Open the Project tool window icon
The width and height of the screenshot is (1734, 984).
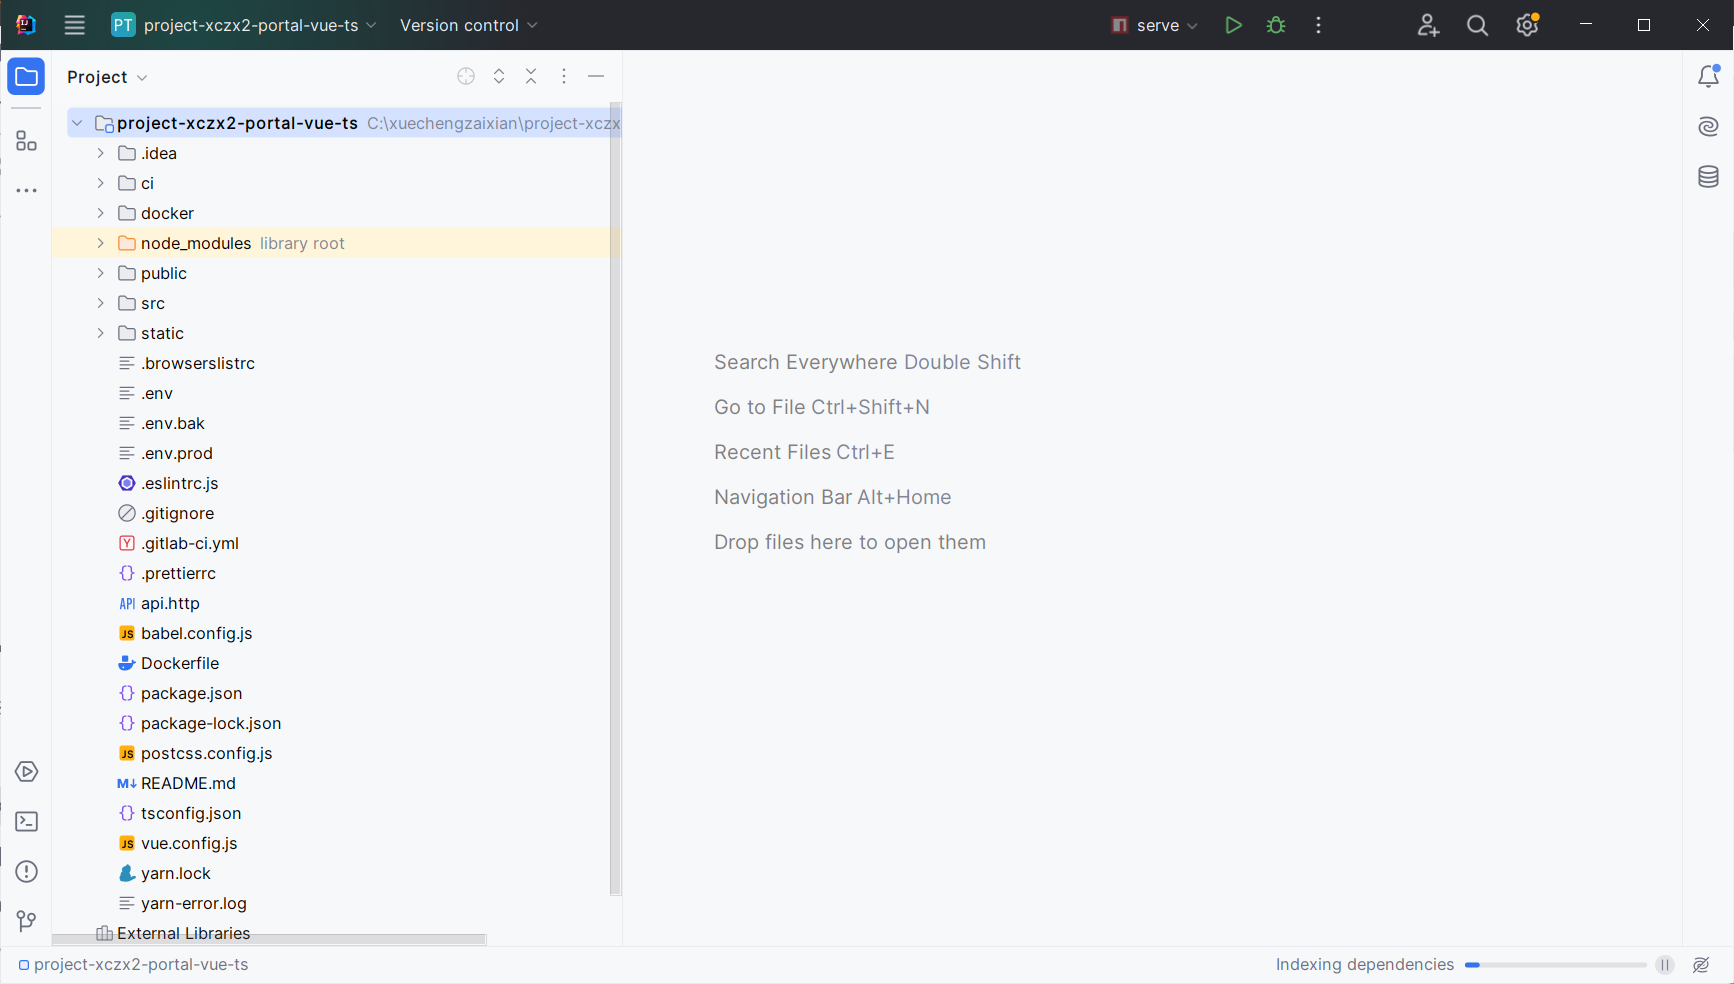coord(26,77)
